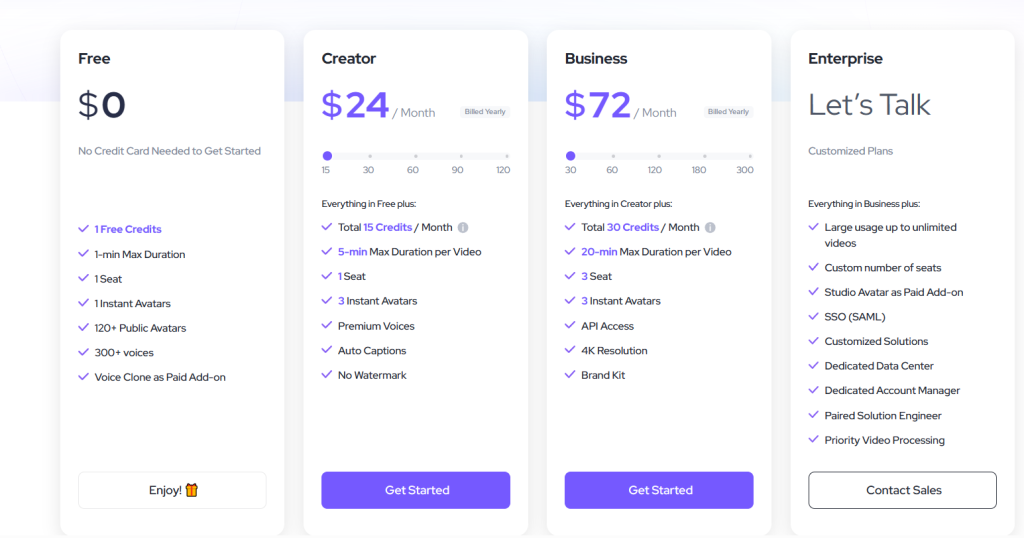
Task: Click checkmark icon beside API Access
Action: pos(570,326)
